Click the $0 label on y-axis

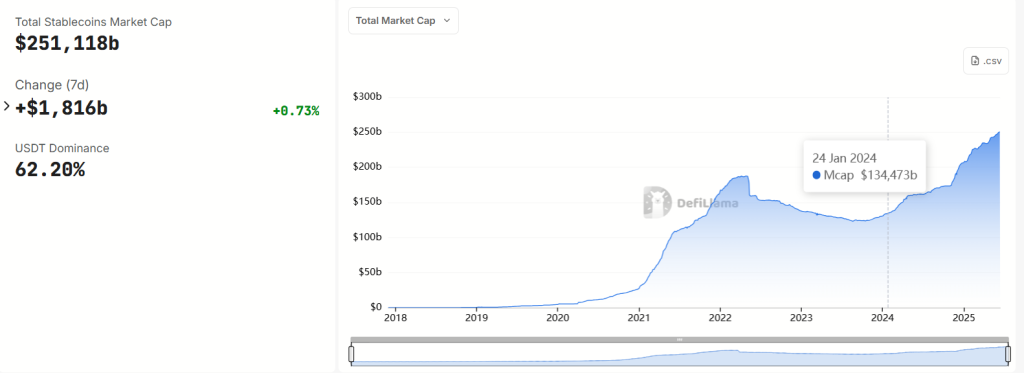point(376,306)
